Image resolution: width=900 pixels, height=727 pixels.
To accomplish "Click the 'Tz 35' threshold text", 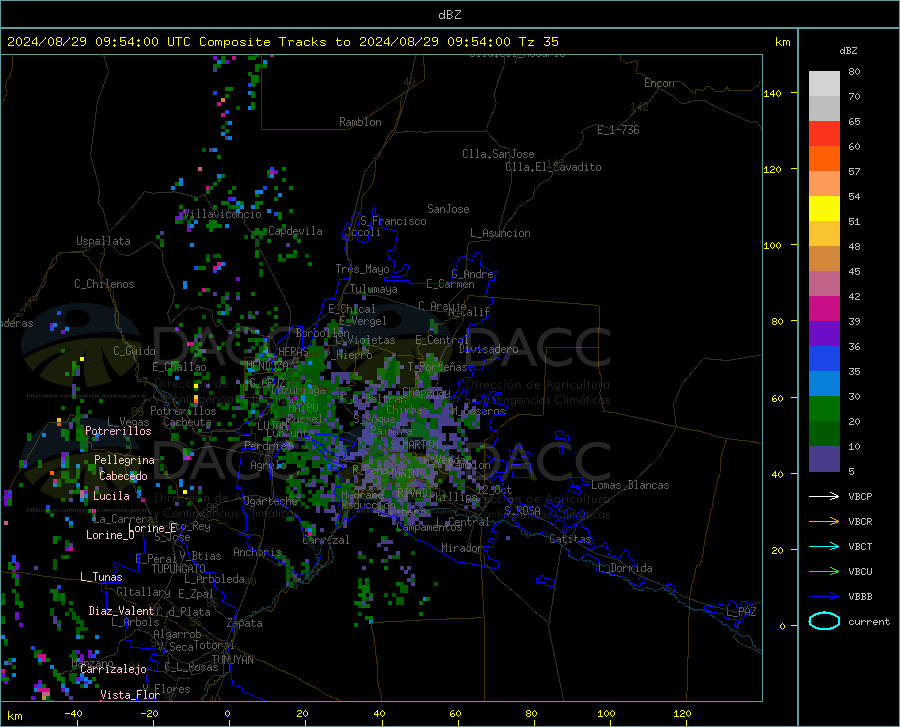I will pos(538,42).
